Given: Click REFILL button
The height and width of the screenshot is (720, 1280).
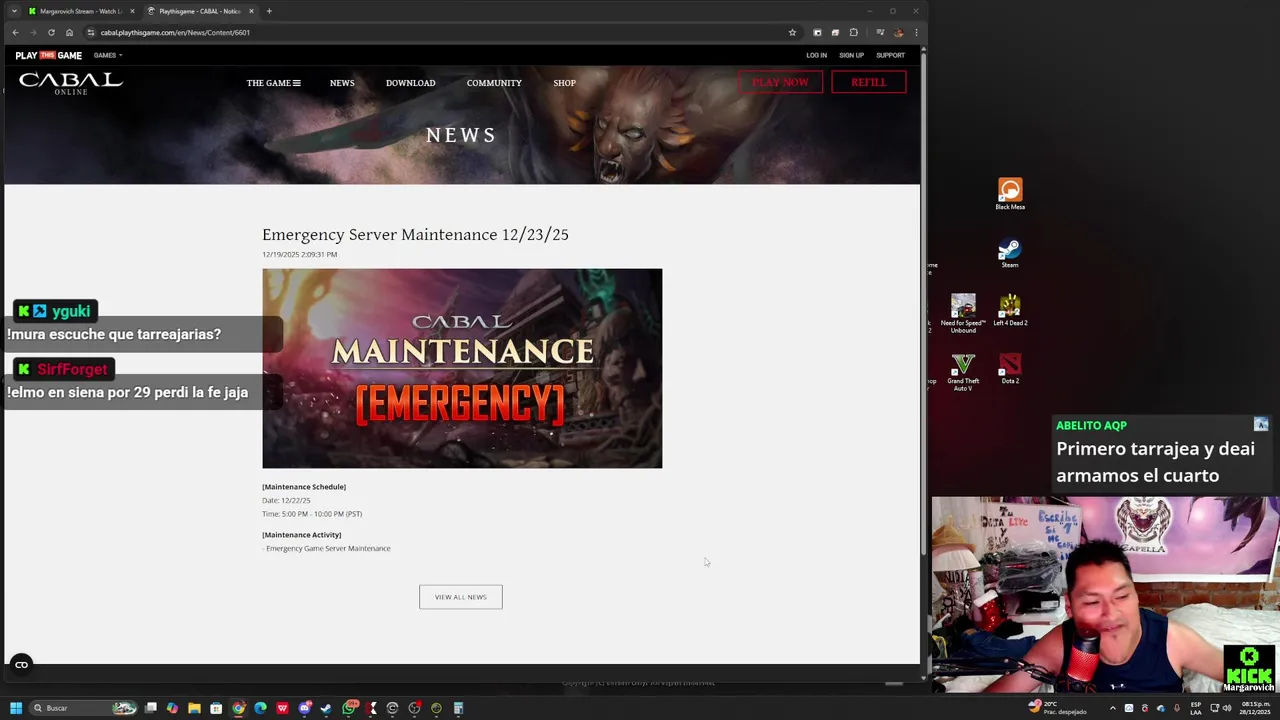Looking at the screenshot, I should [868, 82].
